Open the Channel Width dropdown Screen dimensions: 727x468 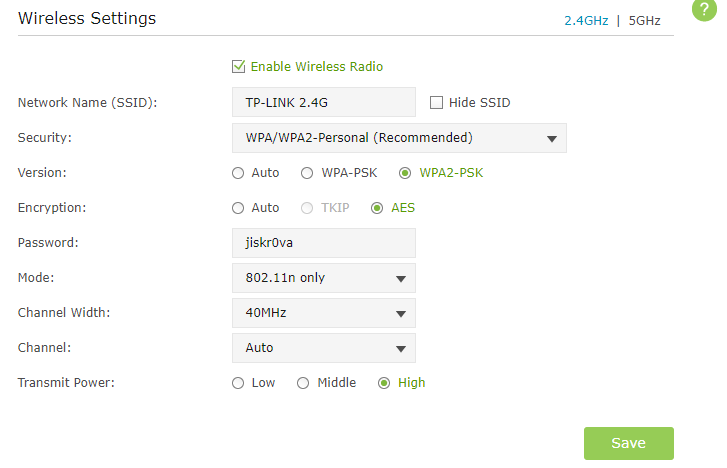tap(323, 313)
